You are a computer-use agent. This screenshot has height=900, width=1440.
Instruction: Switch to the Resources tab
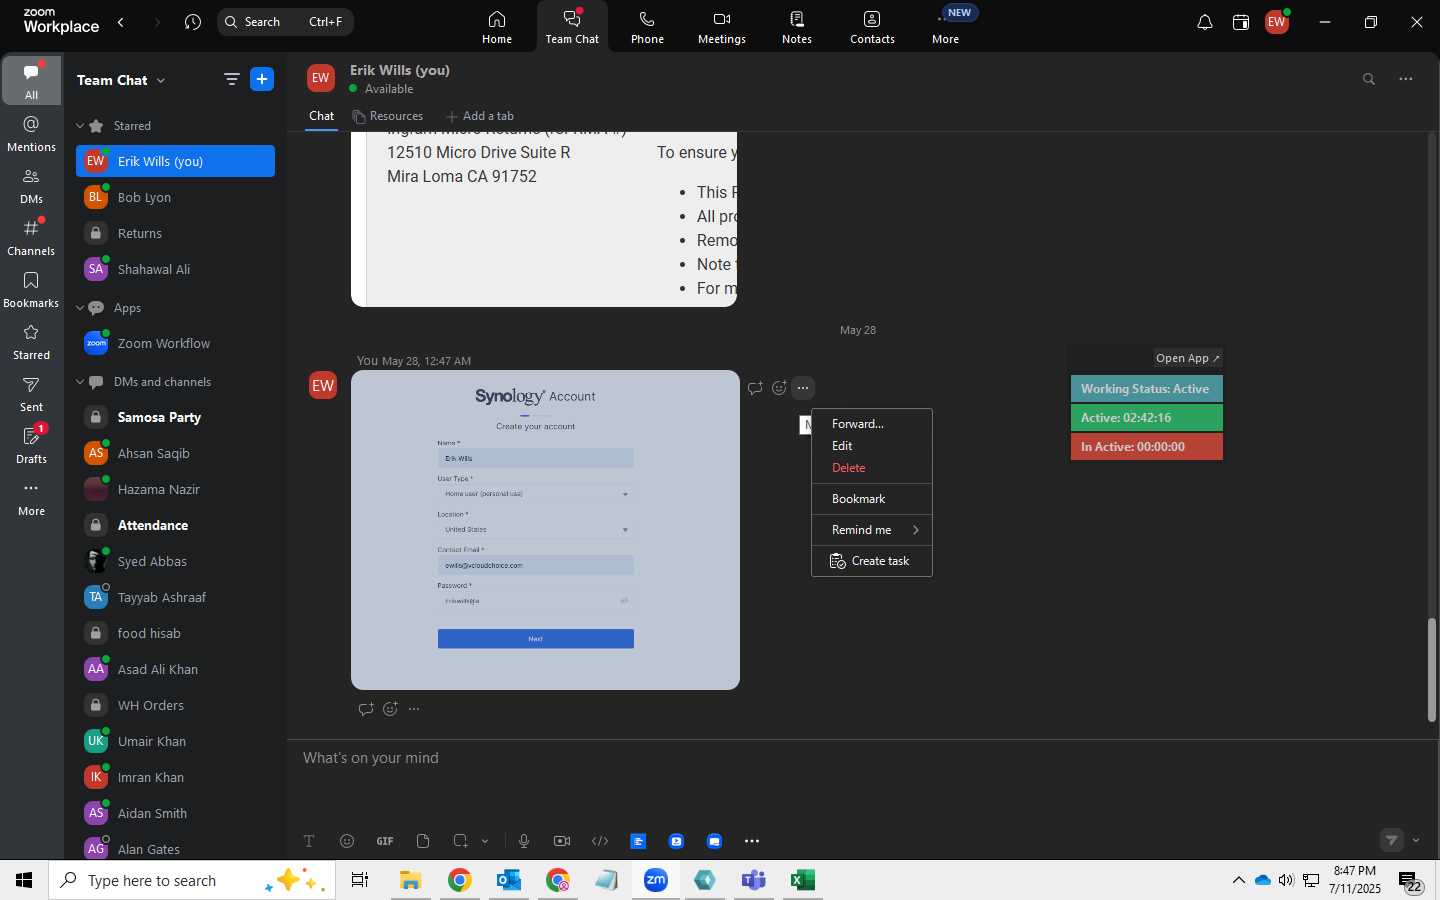coord(387,116)
